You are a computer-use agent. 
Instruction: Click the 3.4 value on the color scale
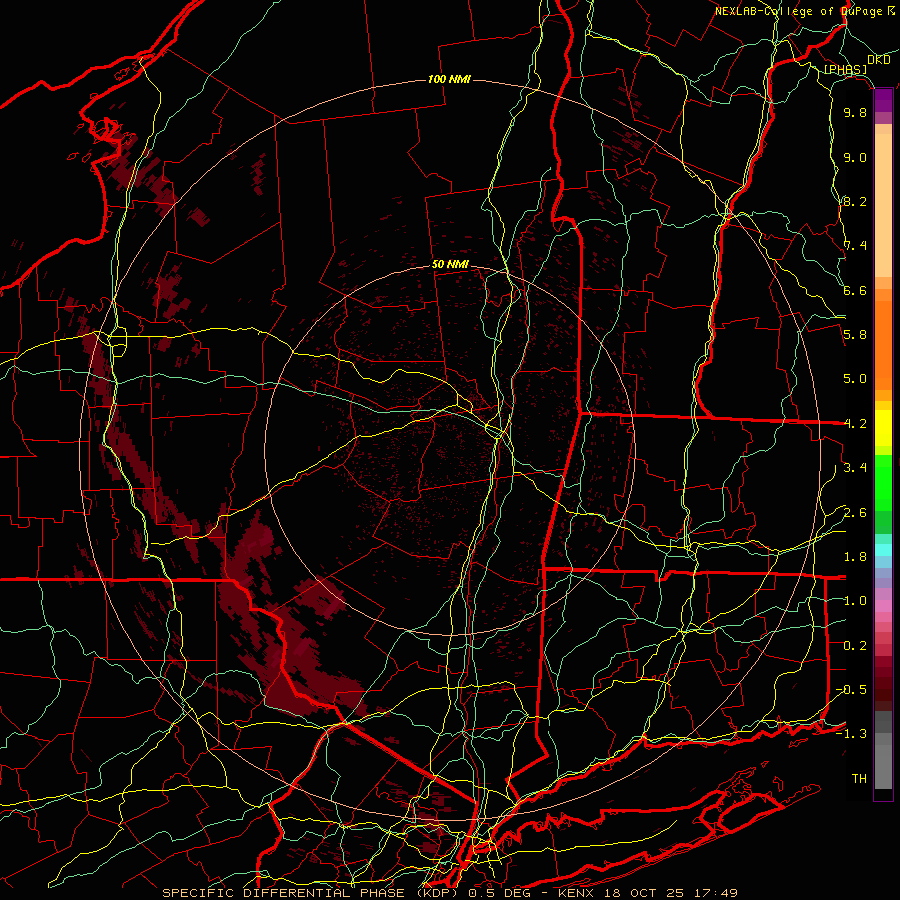[x=855, y=468]
